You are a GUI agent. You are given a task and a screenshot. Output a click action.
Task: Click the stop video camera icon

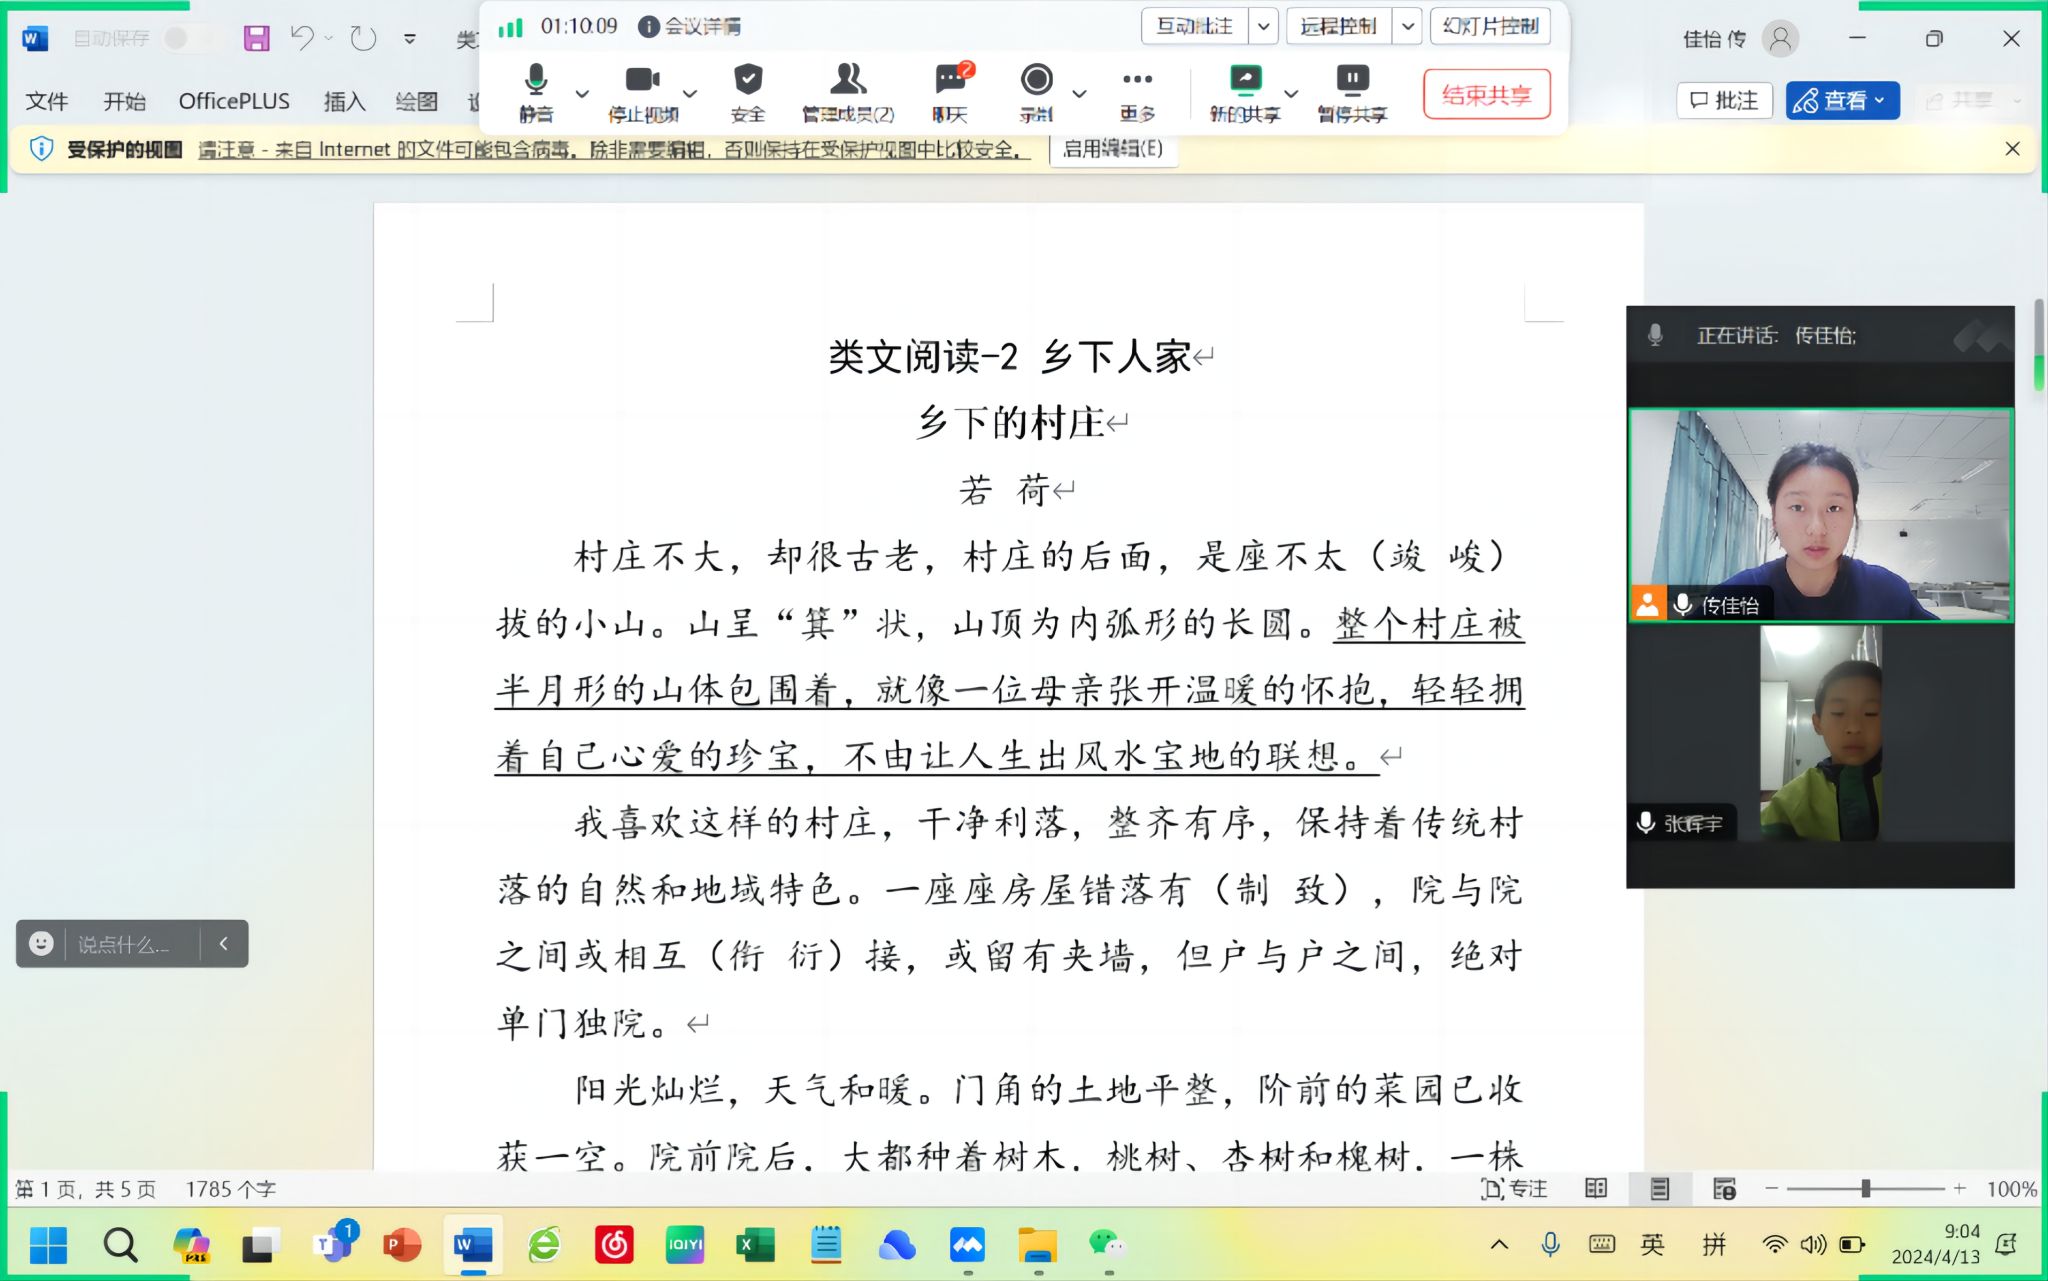(642, 80)
